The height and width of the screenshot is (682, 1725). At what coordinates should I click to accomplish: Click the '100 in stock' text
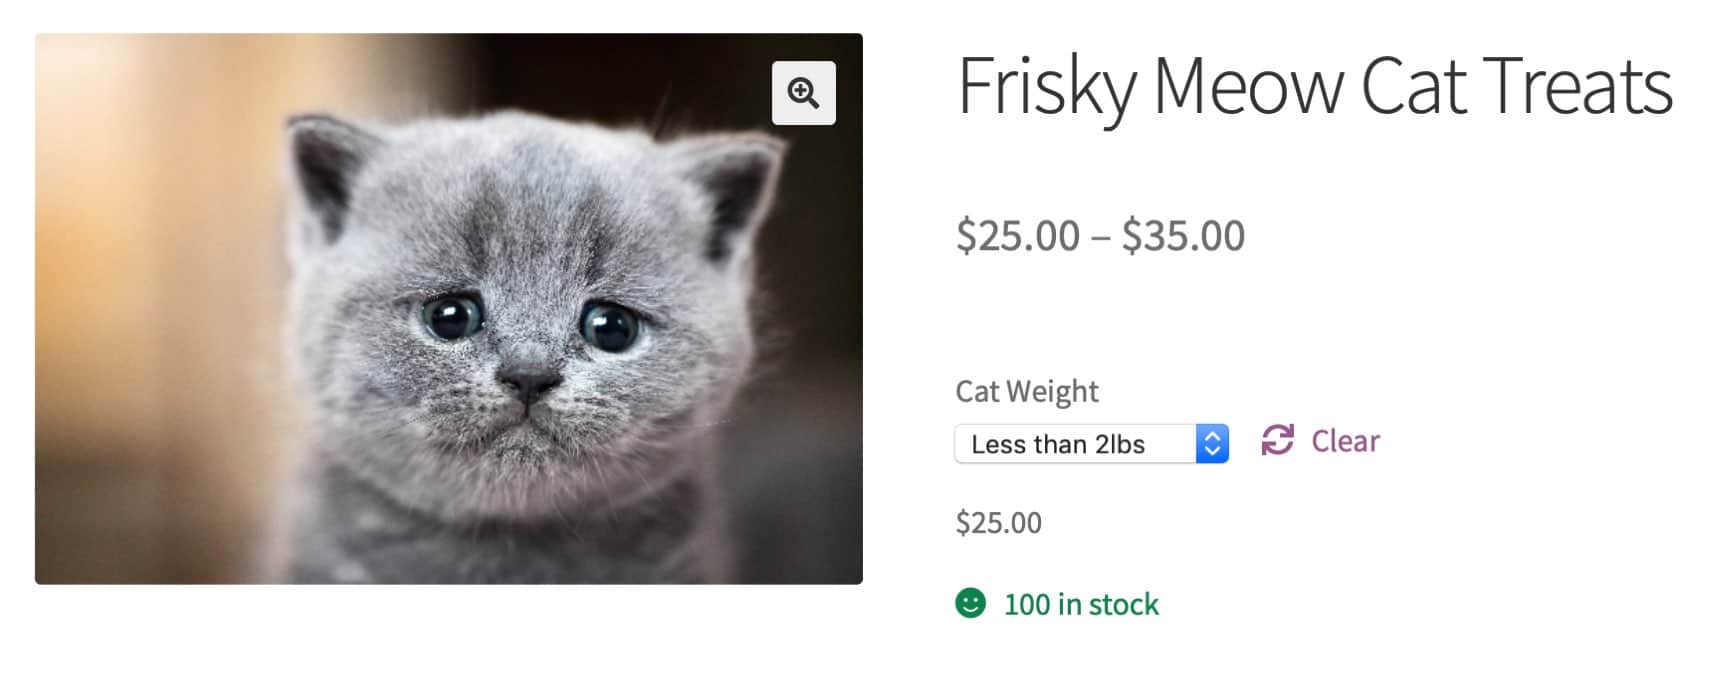pyautogui.click(x=1081, y=604)
